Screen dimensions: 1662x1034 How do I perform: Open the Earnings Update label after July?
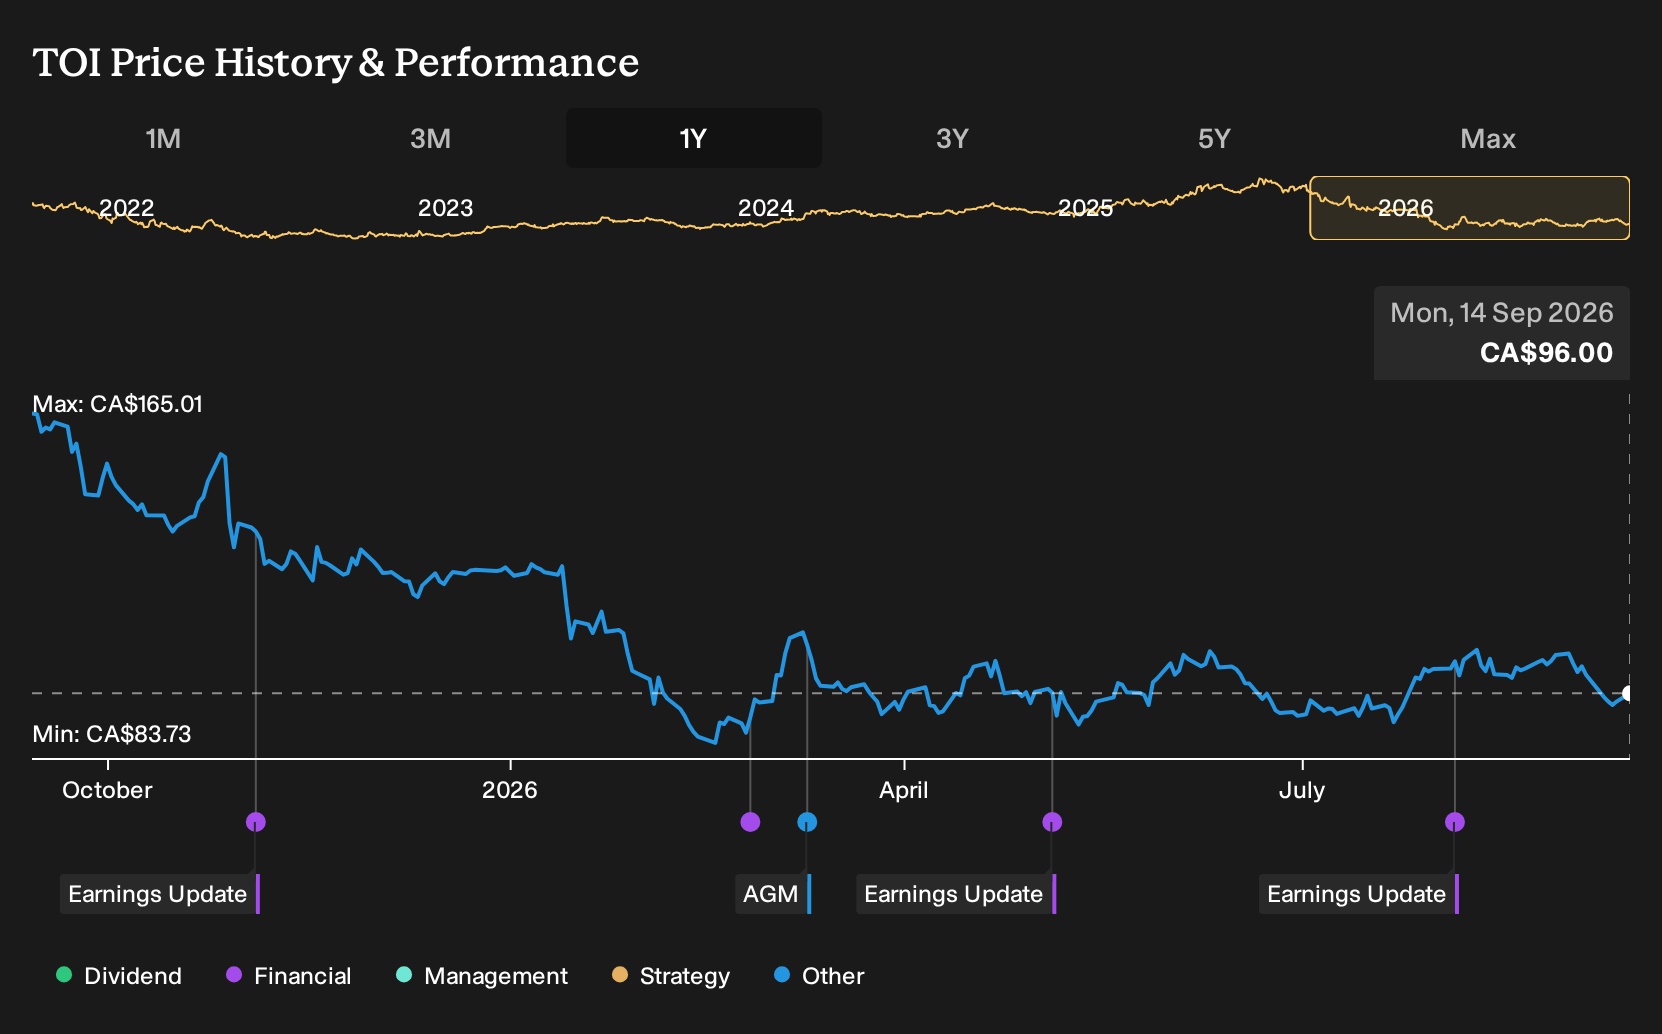pos(1359,894)
